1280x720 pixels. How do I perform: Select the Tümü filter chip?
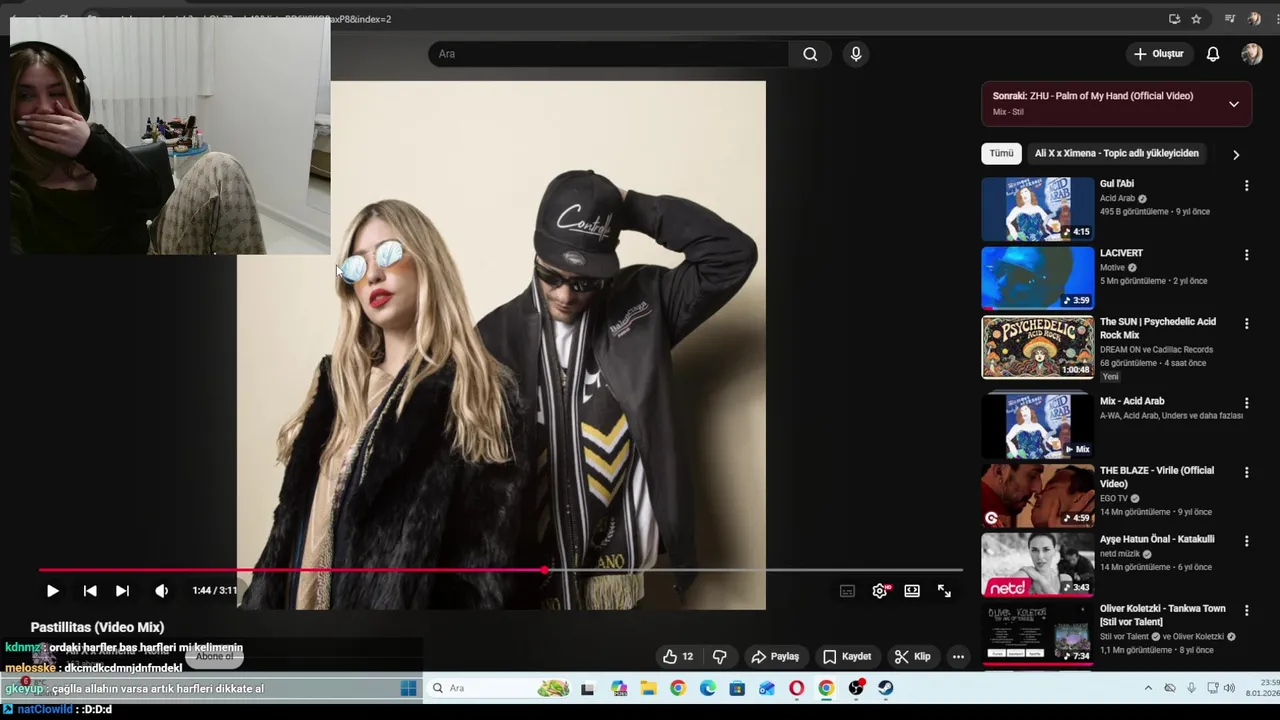(1001, 153)
